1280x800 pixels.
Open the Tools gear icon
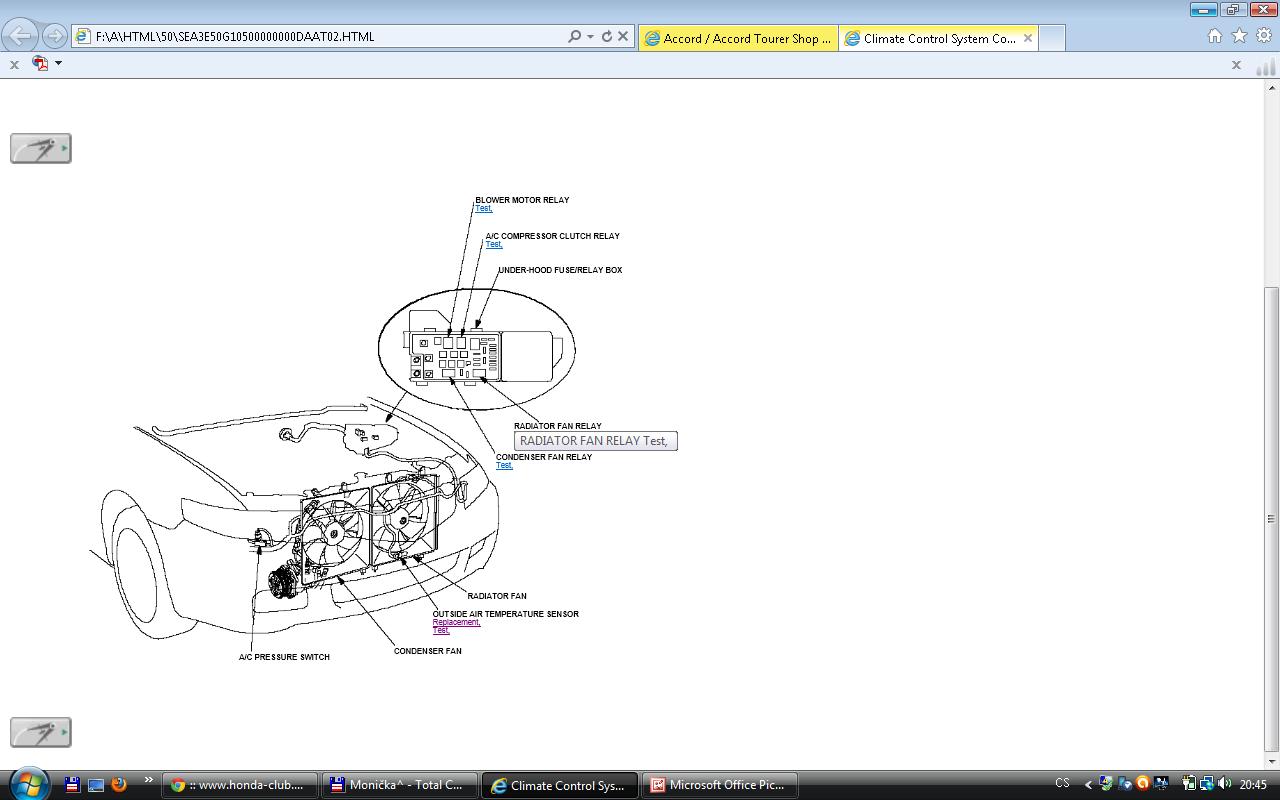point(1263,36)
